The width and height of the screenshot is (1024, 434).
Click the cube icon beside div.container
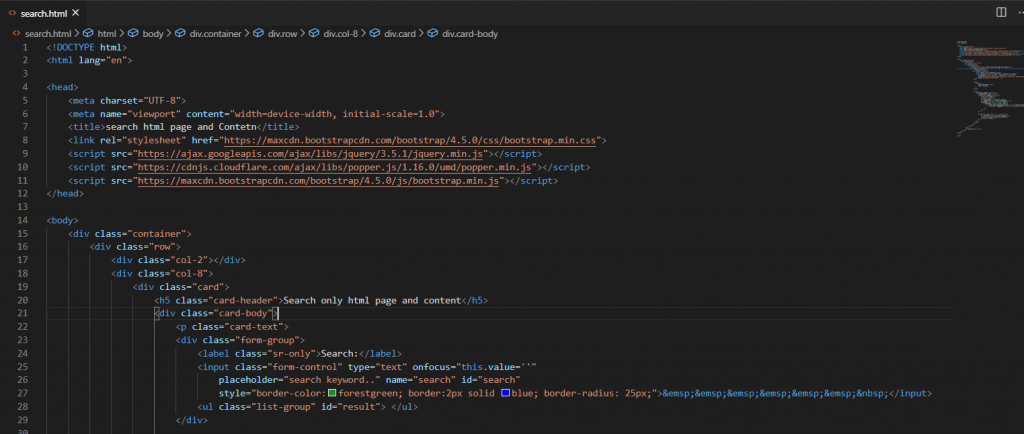point(180,33)
